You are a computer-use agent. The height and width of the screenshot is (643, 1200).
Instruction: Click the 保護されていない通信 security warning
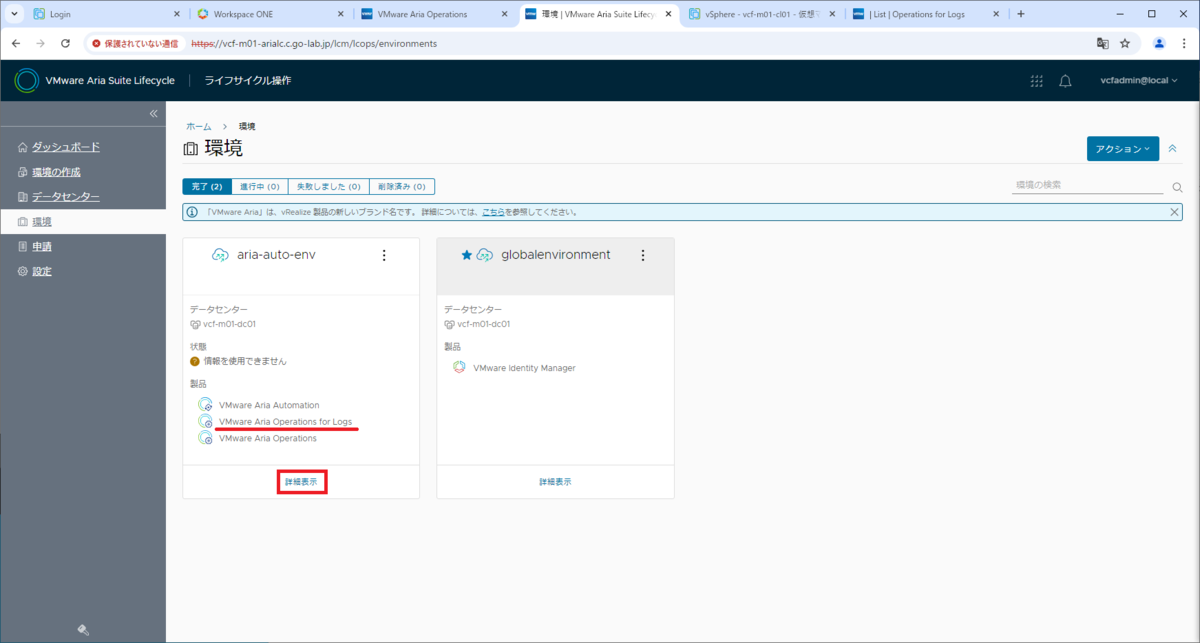coord(133,44)
